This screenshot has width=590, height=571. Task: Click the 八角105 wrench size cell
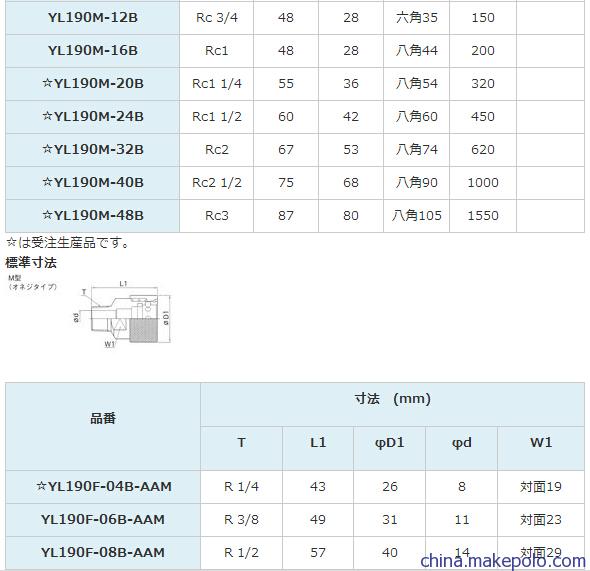click(x=417, y=216)
